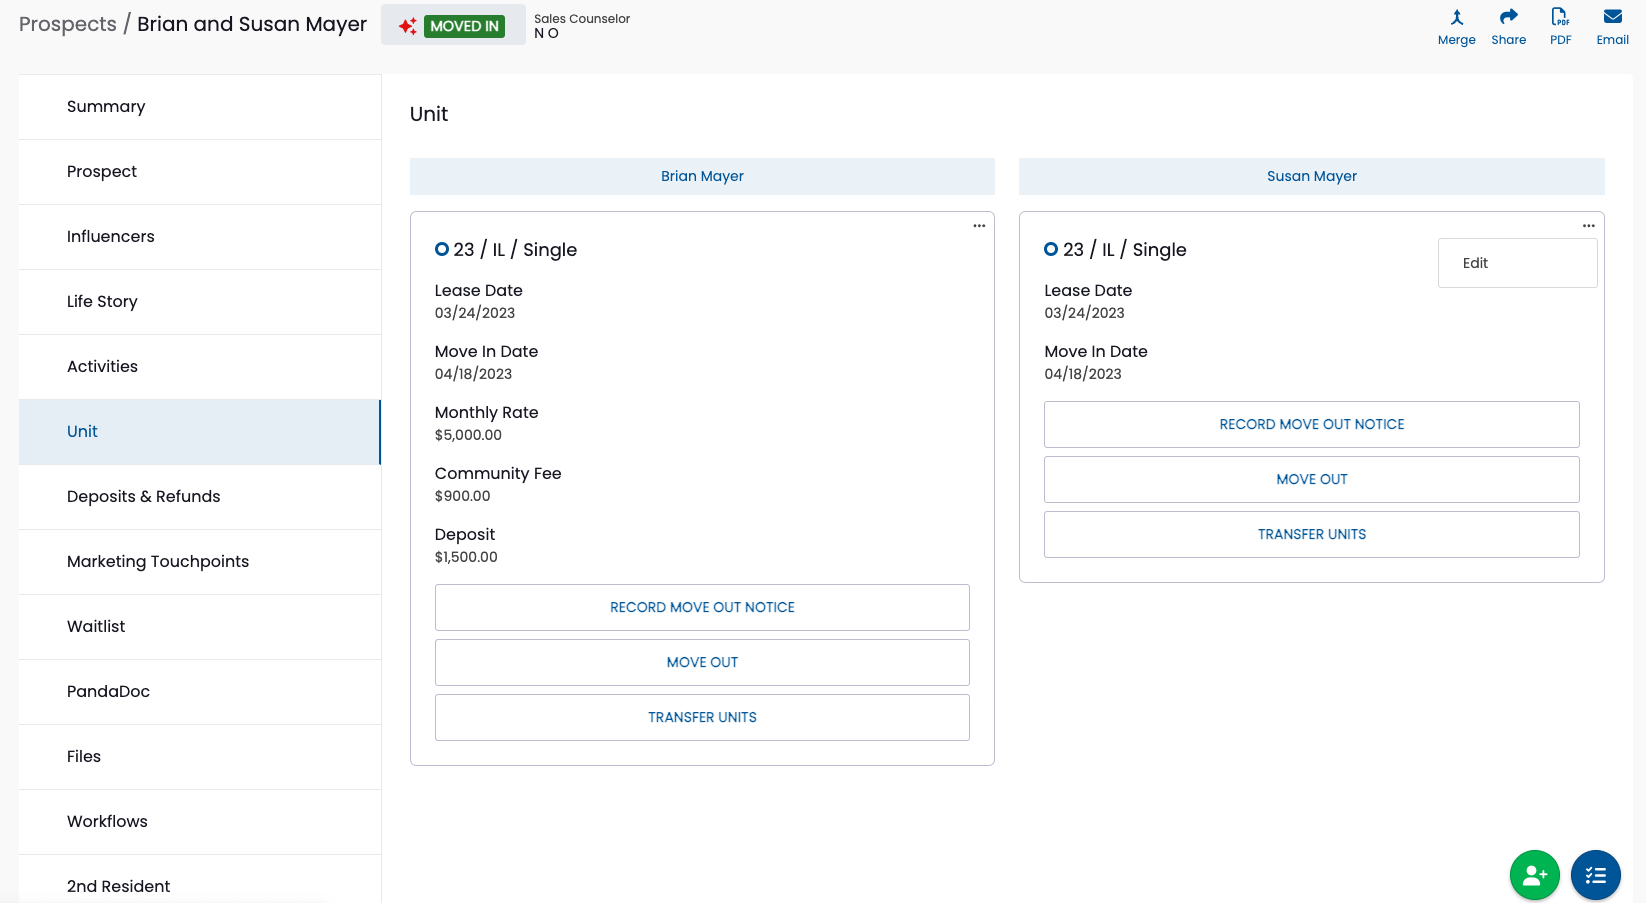The width and height of the screenshot is (1646, 903).
Task: Click Susan's Move In Date 04/18/2023
Action: point(1083,374)
